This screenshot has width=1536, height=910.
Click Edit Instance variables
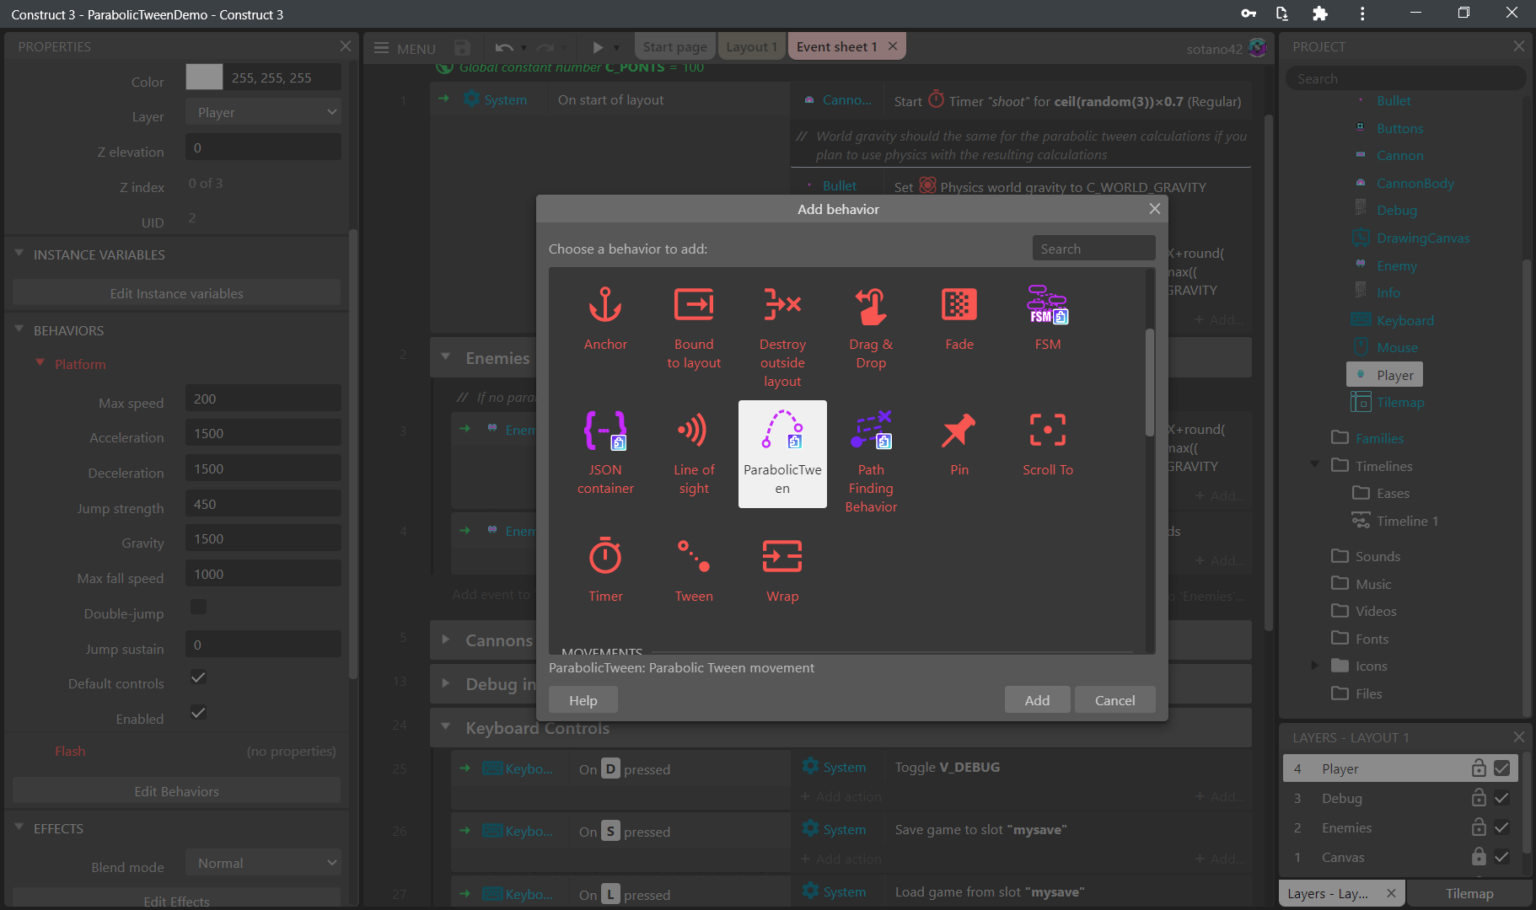pyautogui.click(x=176, y=293)
